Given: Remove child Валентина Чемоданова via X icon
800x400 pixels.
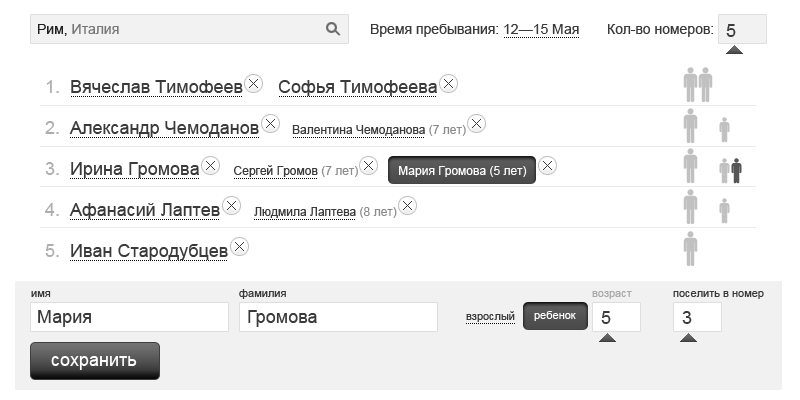Looking at the screenshot, I should (477, 125).
